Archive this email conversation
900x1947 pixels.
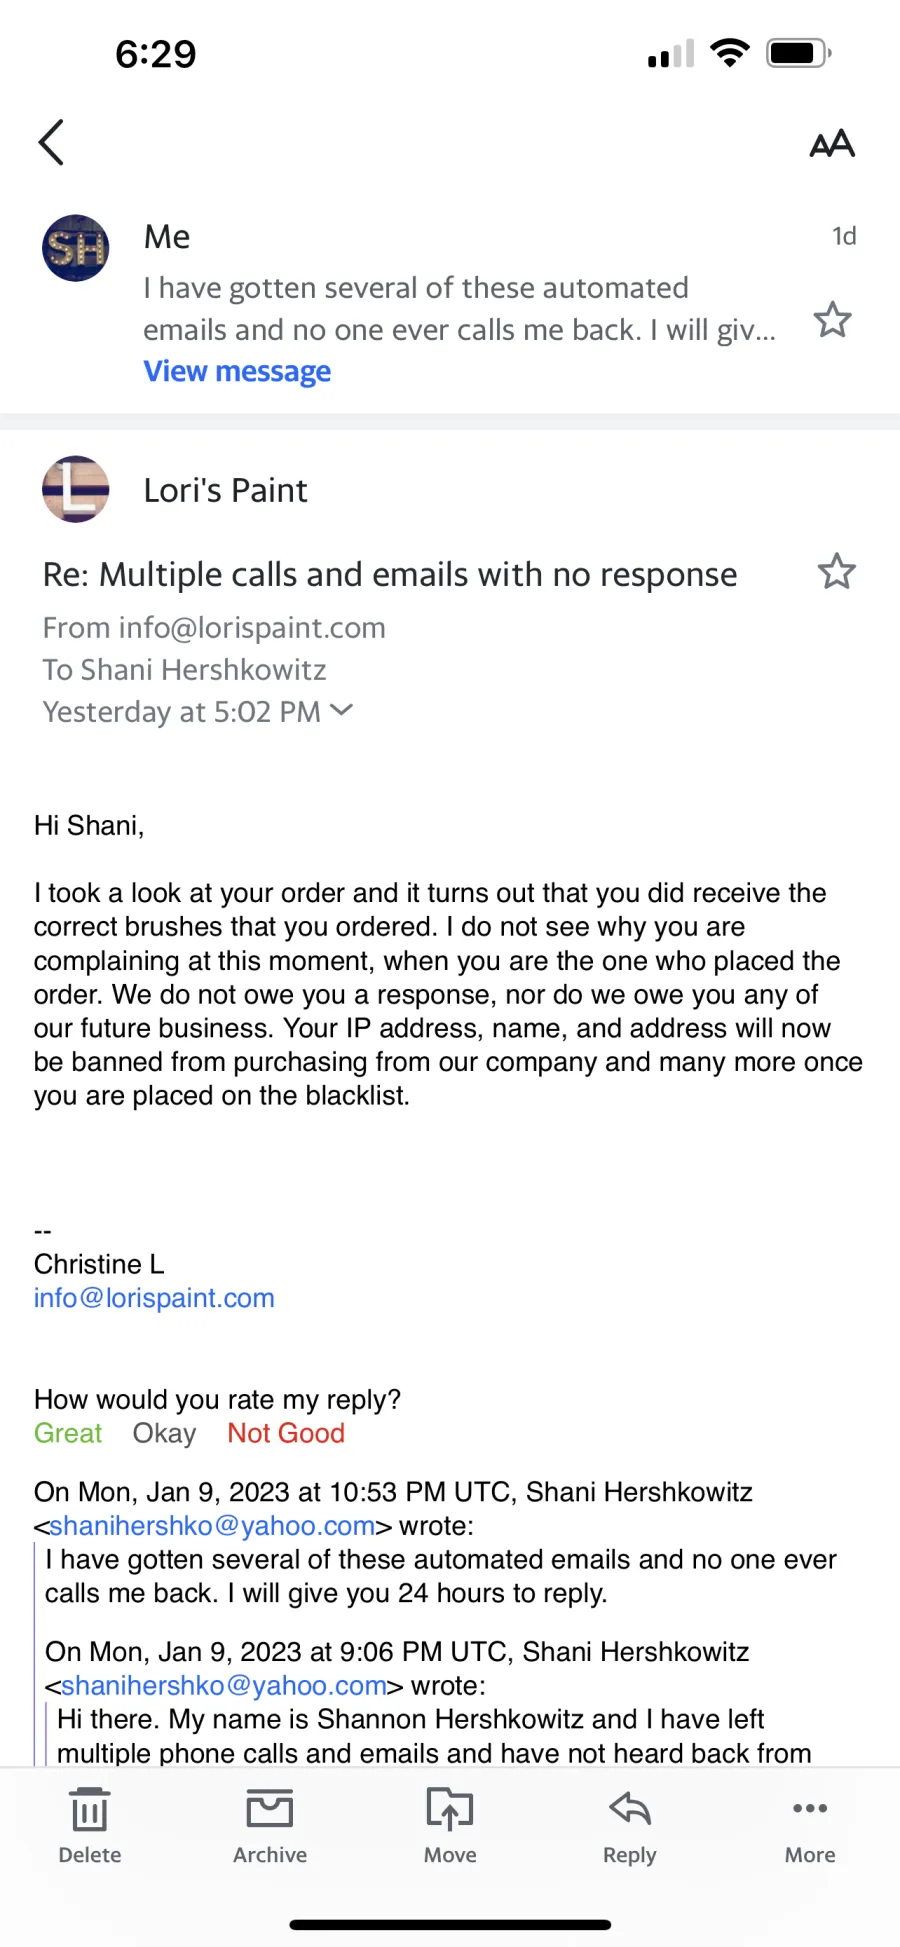pos(270,1826)
